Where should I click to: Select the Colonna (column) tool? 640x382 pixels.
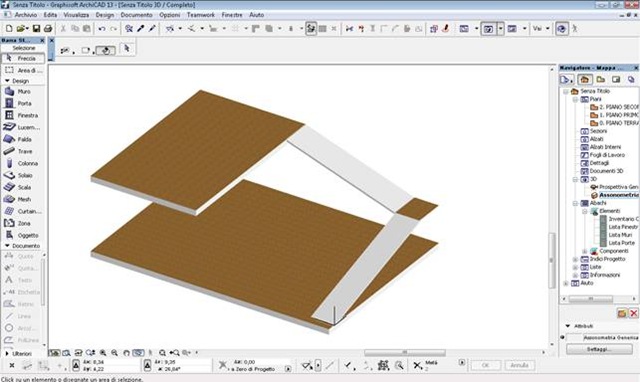pyautogui.click(x=22, y=163)
